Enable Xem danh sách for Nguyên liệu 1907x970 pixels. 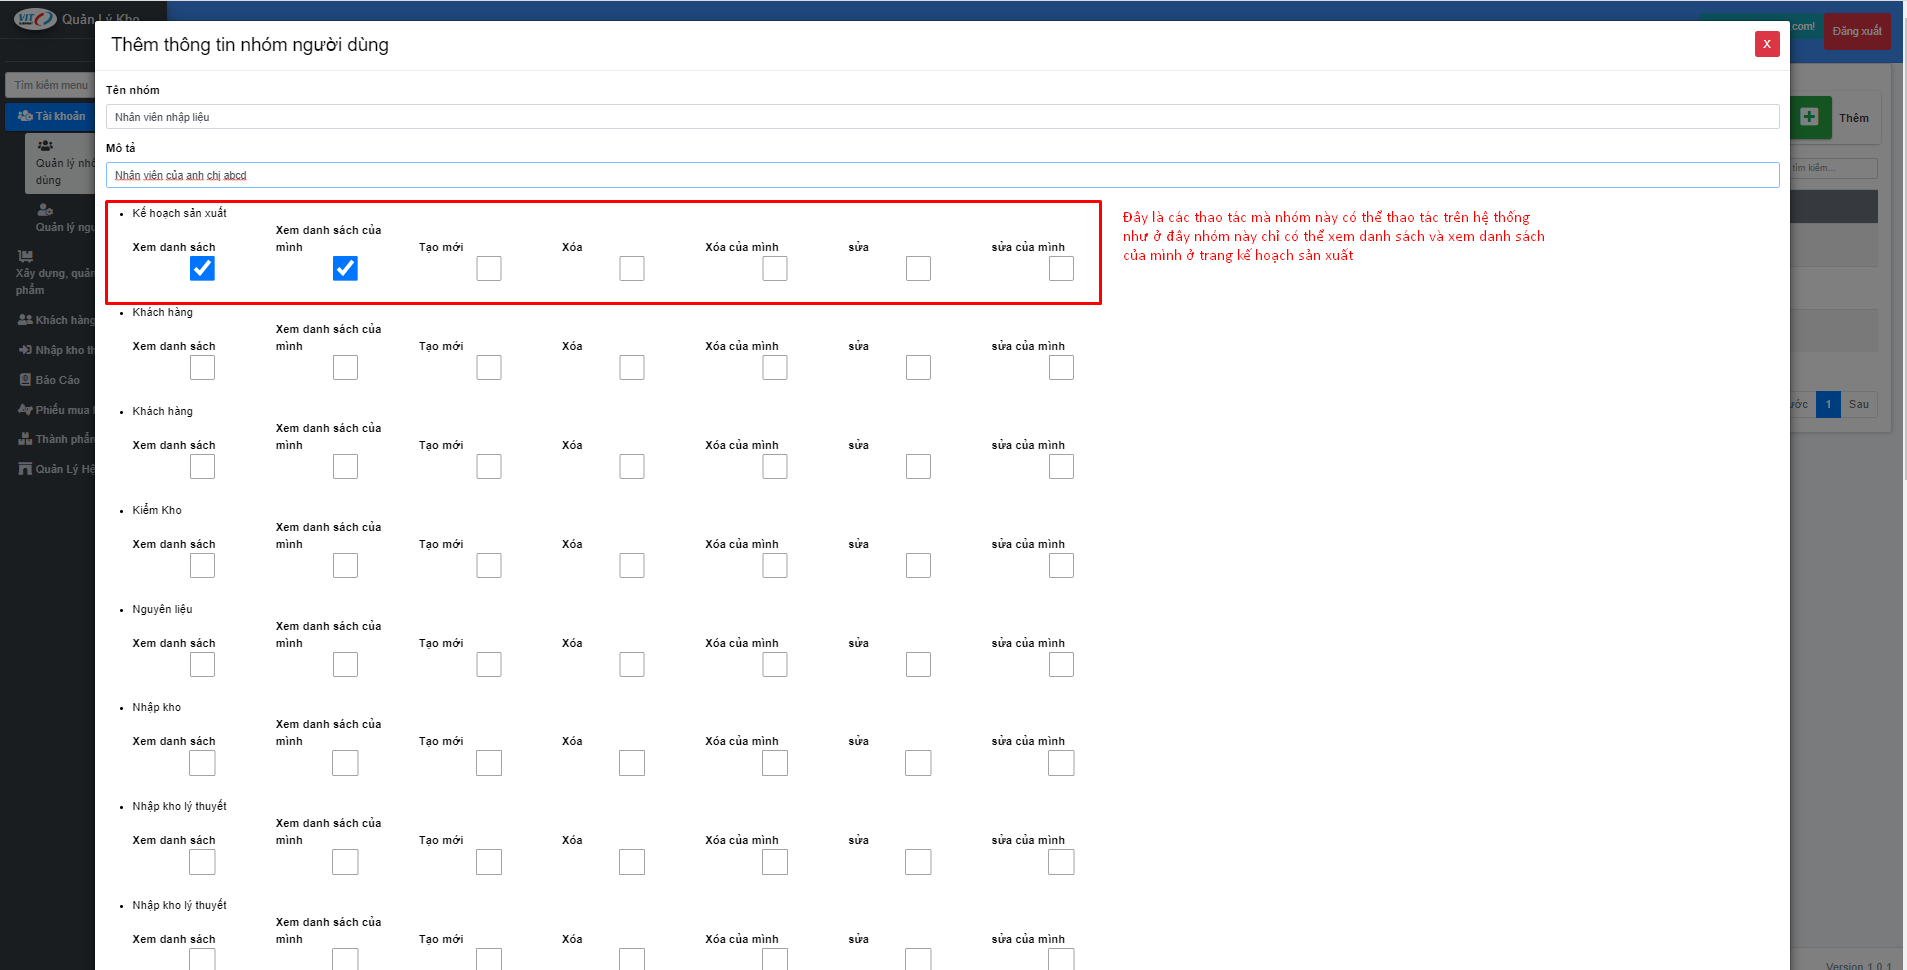coord(202,664)
